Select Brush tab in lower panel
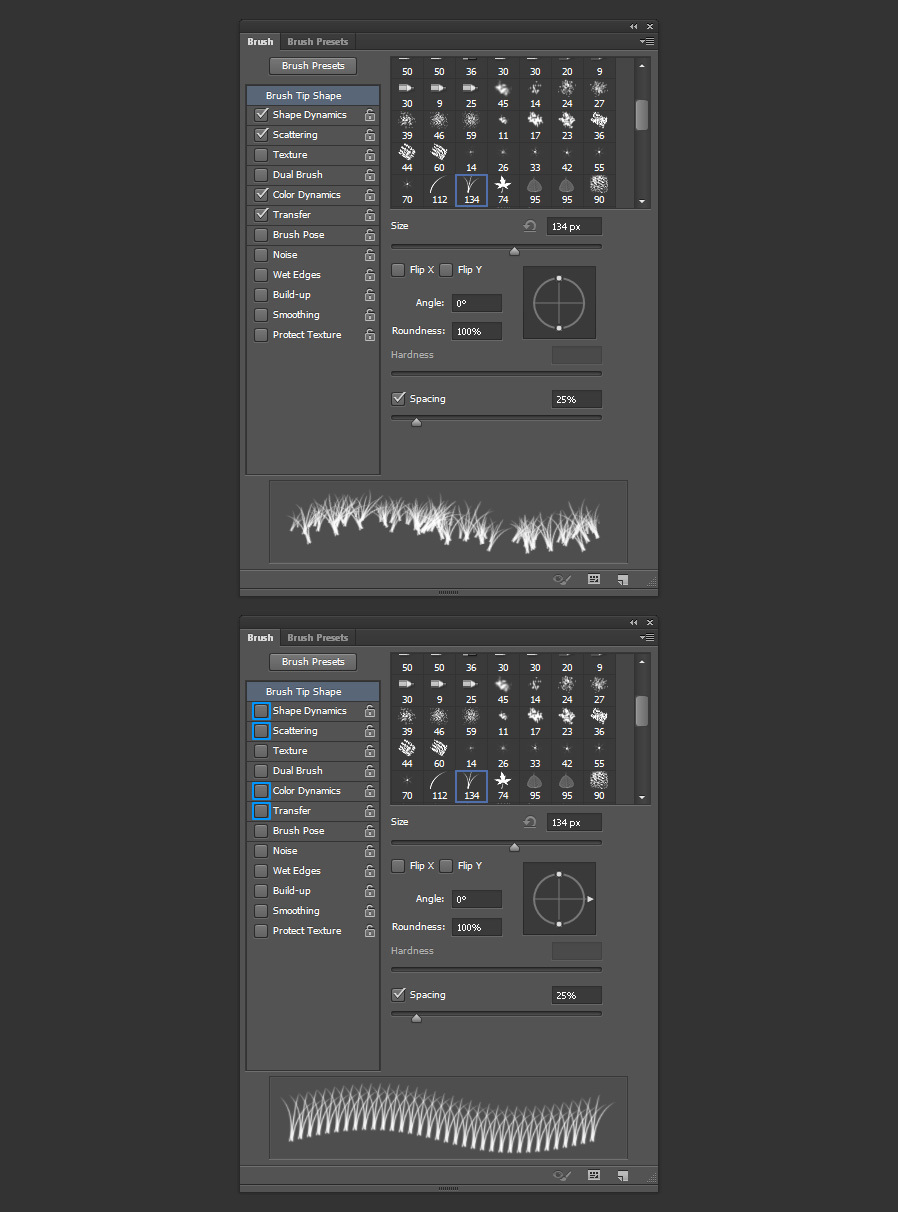The height and width of the screenshot is (1212, 898). click(x=260, y=638)
